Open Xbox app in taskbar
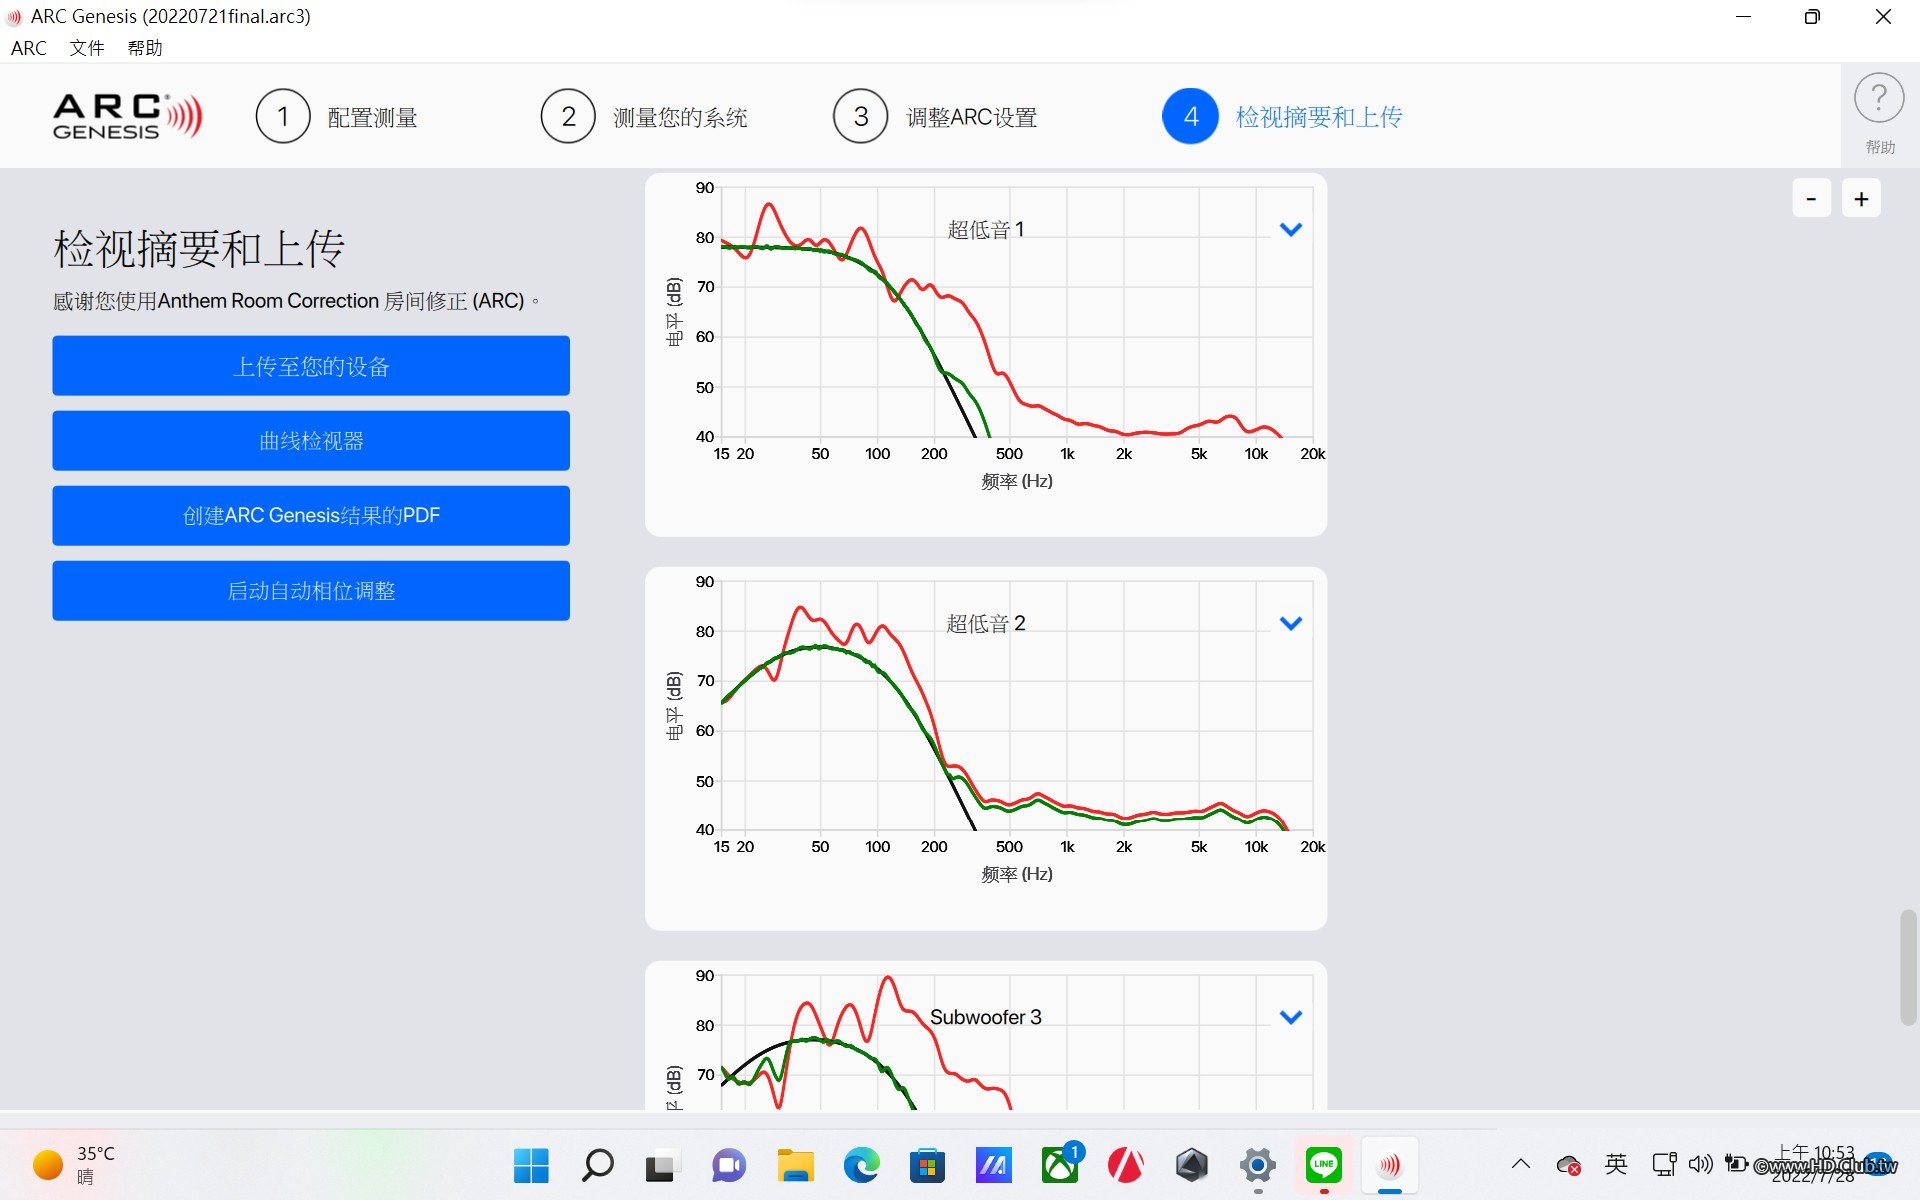 (1059, 1165)
